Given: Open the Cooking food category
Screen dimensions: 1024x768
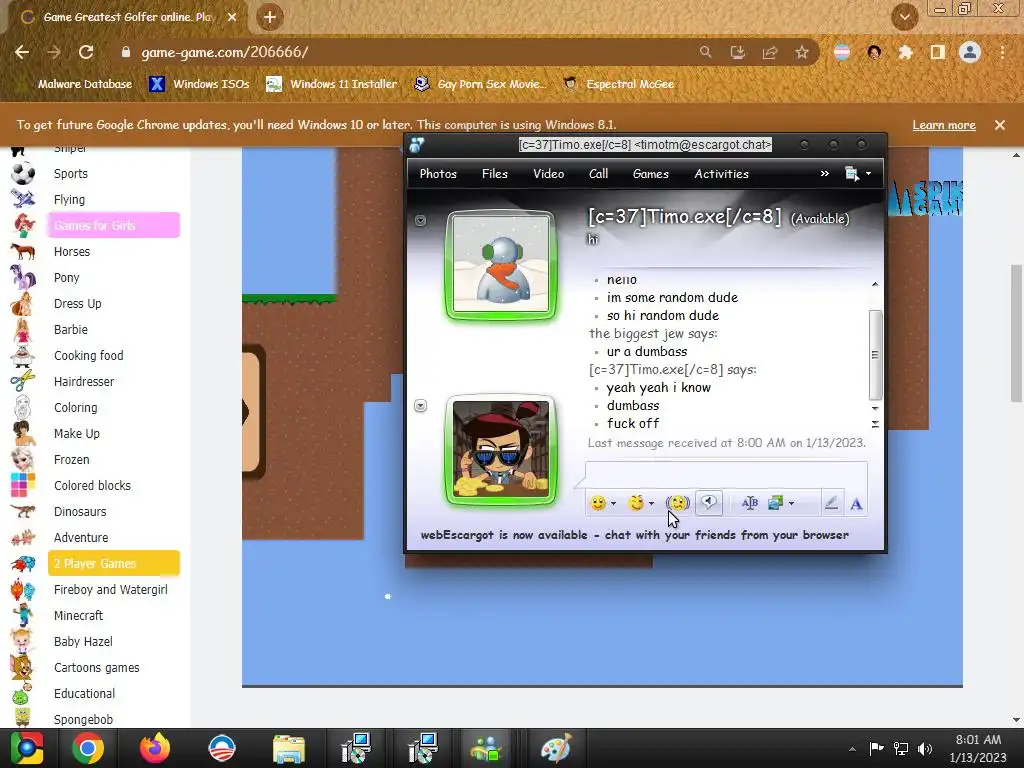Looking at the screenshot, I should click(88, 356).
